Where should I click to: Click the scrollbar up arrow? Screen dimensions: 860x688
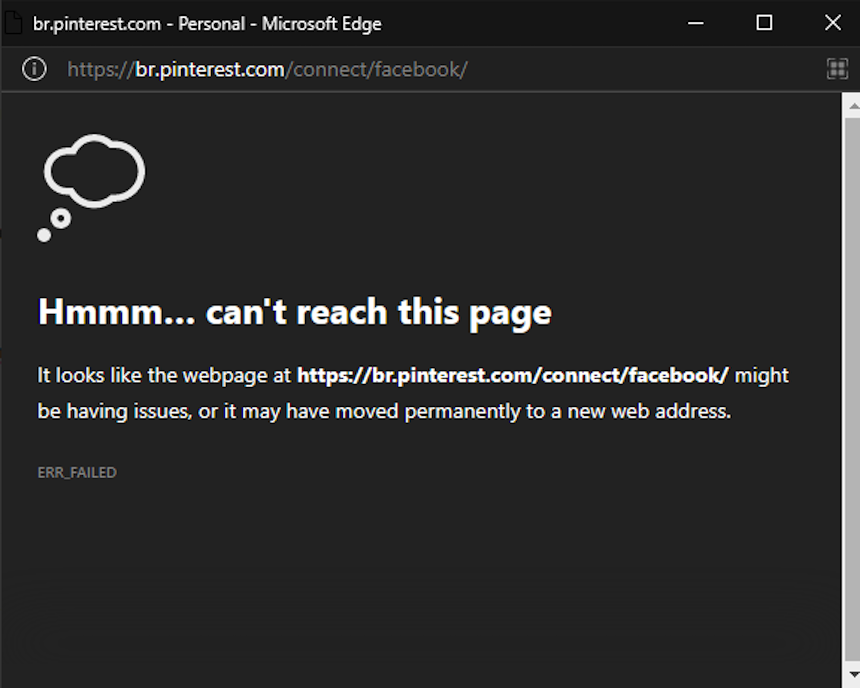(853, 106)
